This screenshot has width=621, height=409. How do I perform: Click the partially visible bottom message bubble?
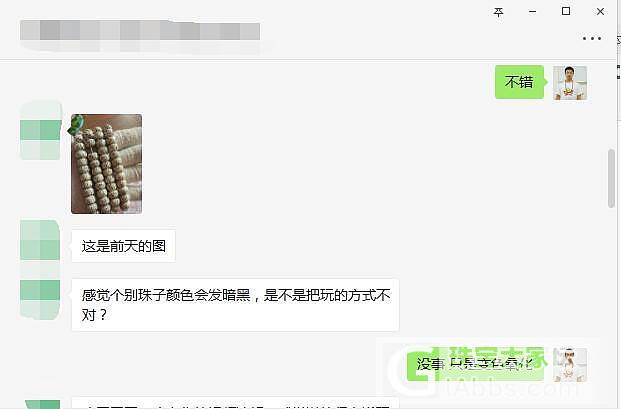coord(235,402)
